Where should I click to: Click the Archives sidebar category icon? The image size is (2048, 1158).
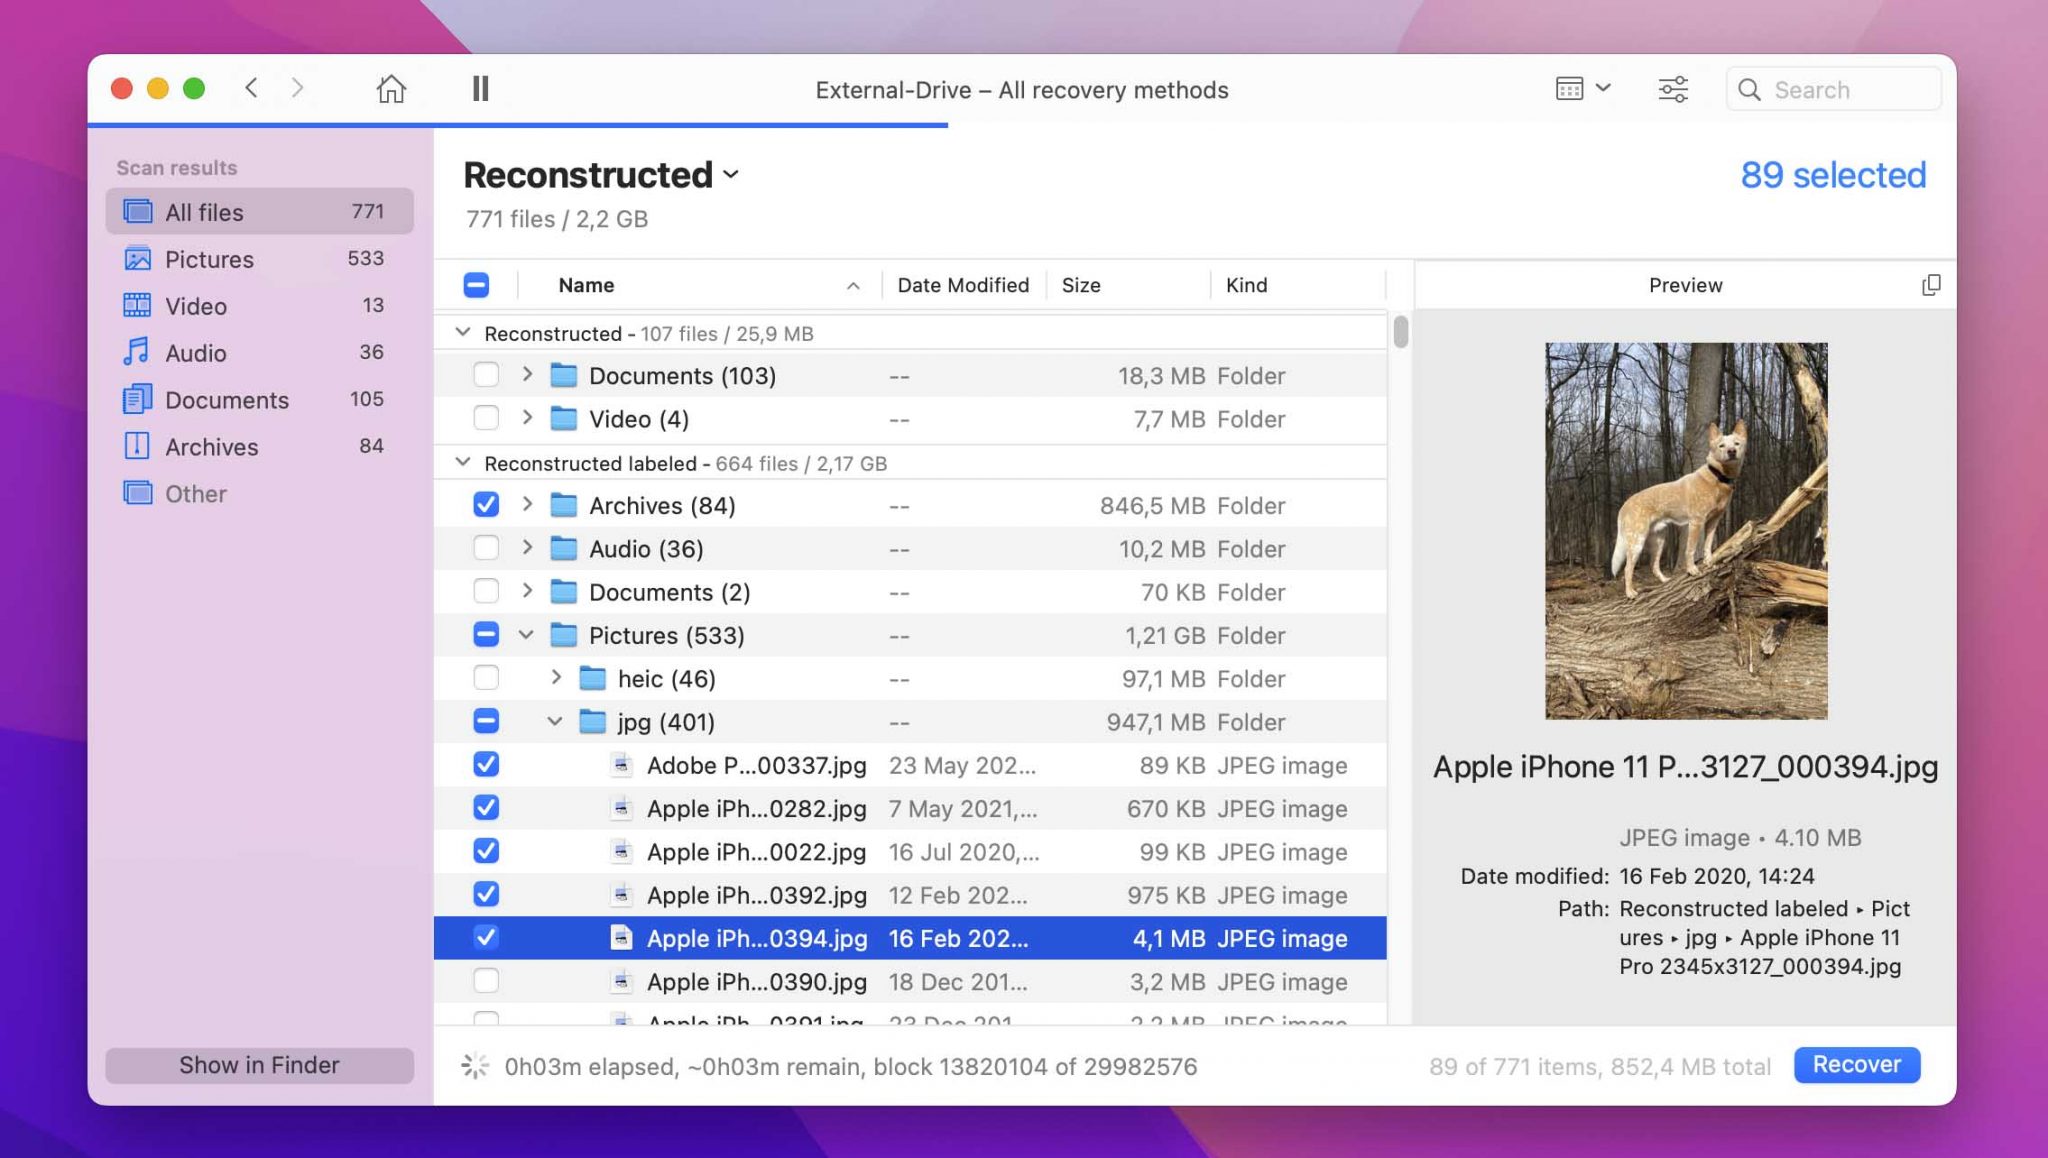click(x=136, y=447)
